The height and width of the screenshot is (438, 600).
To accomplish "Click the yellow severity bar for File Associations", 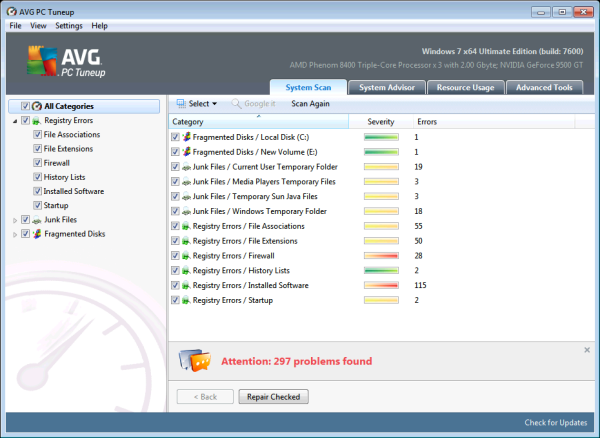I will pos(381,226).
